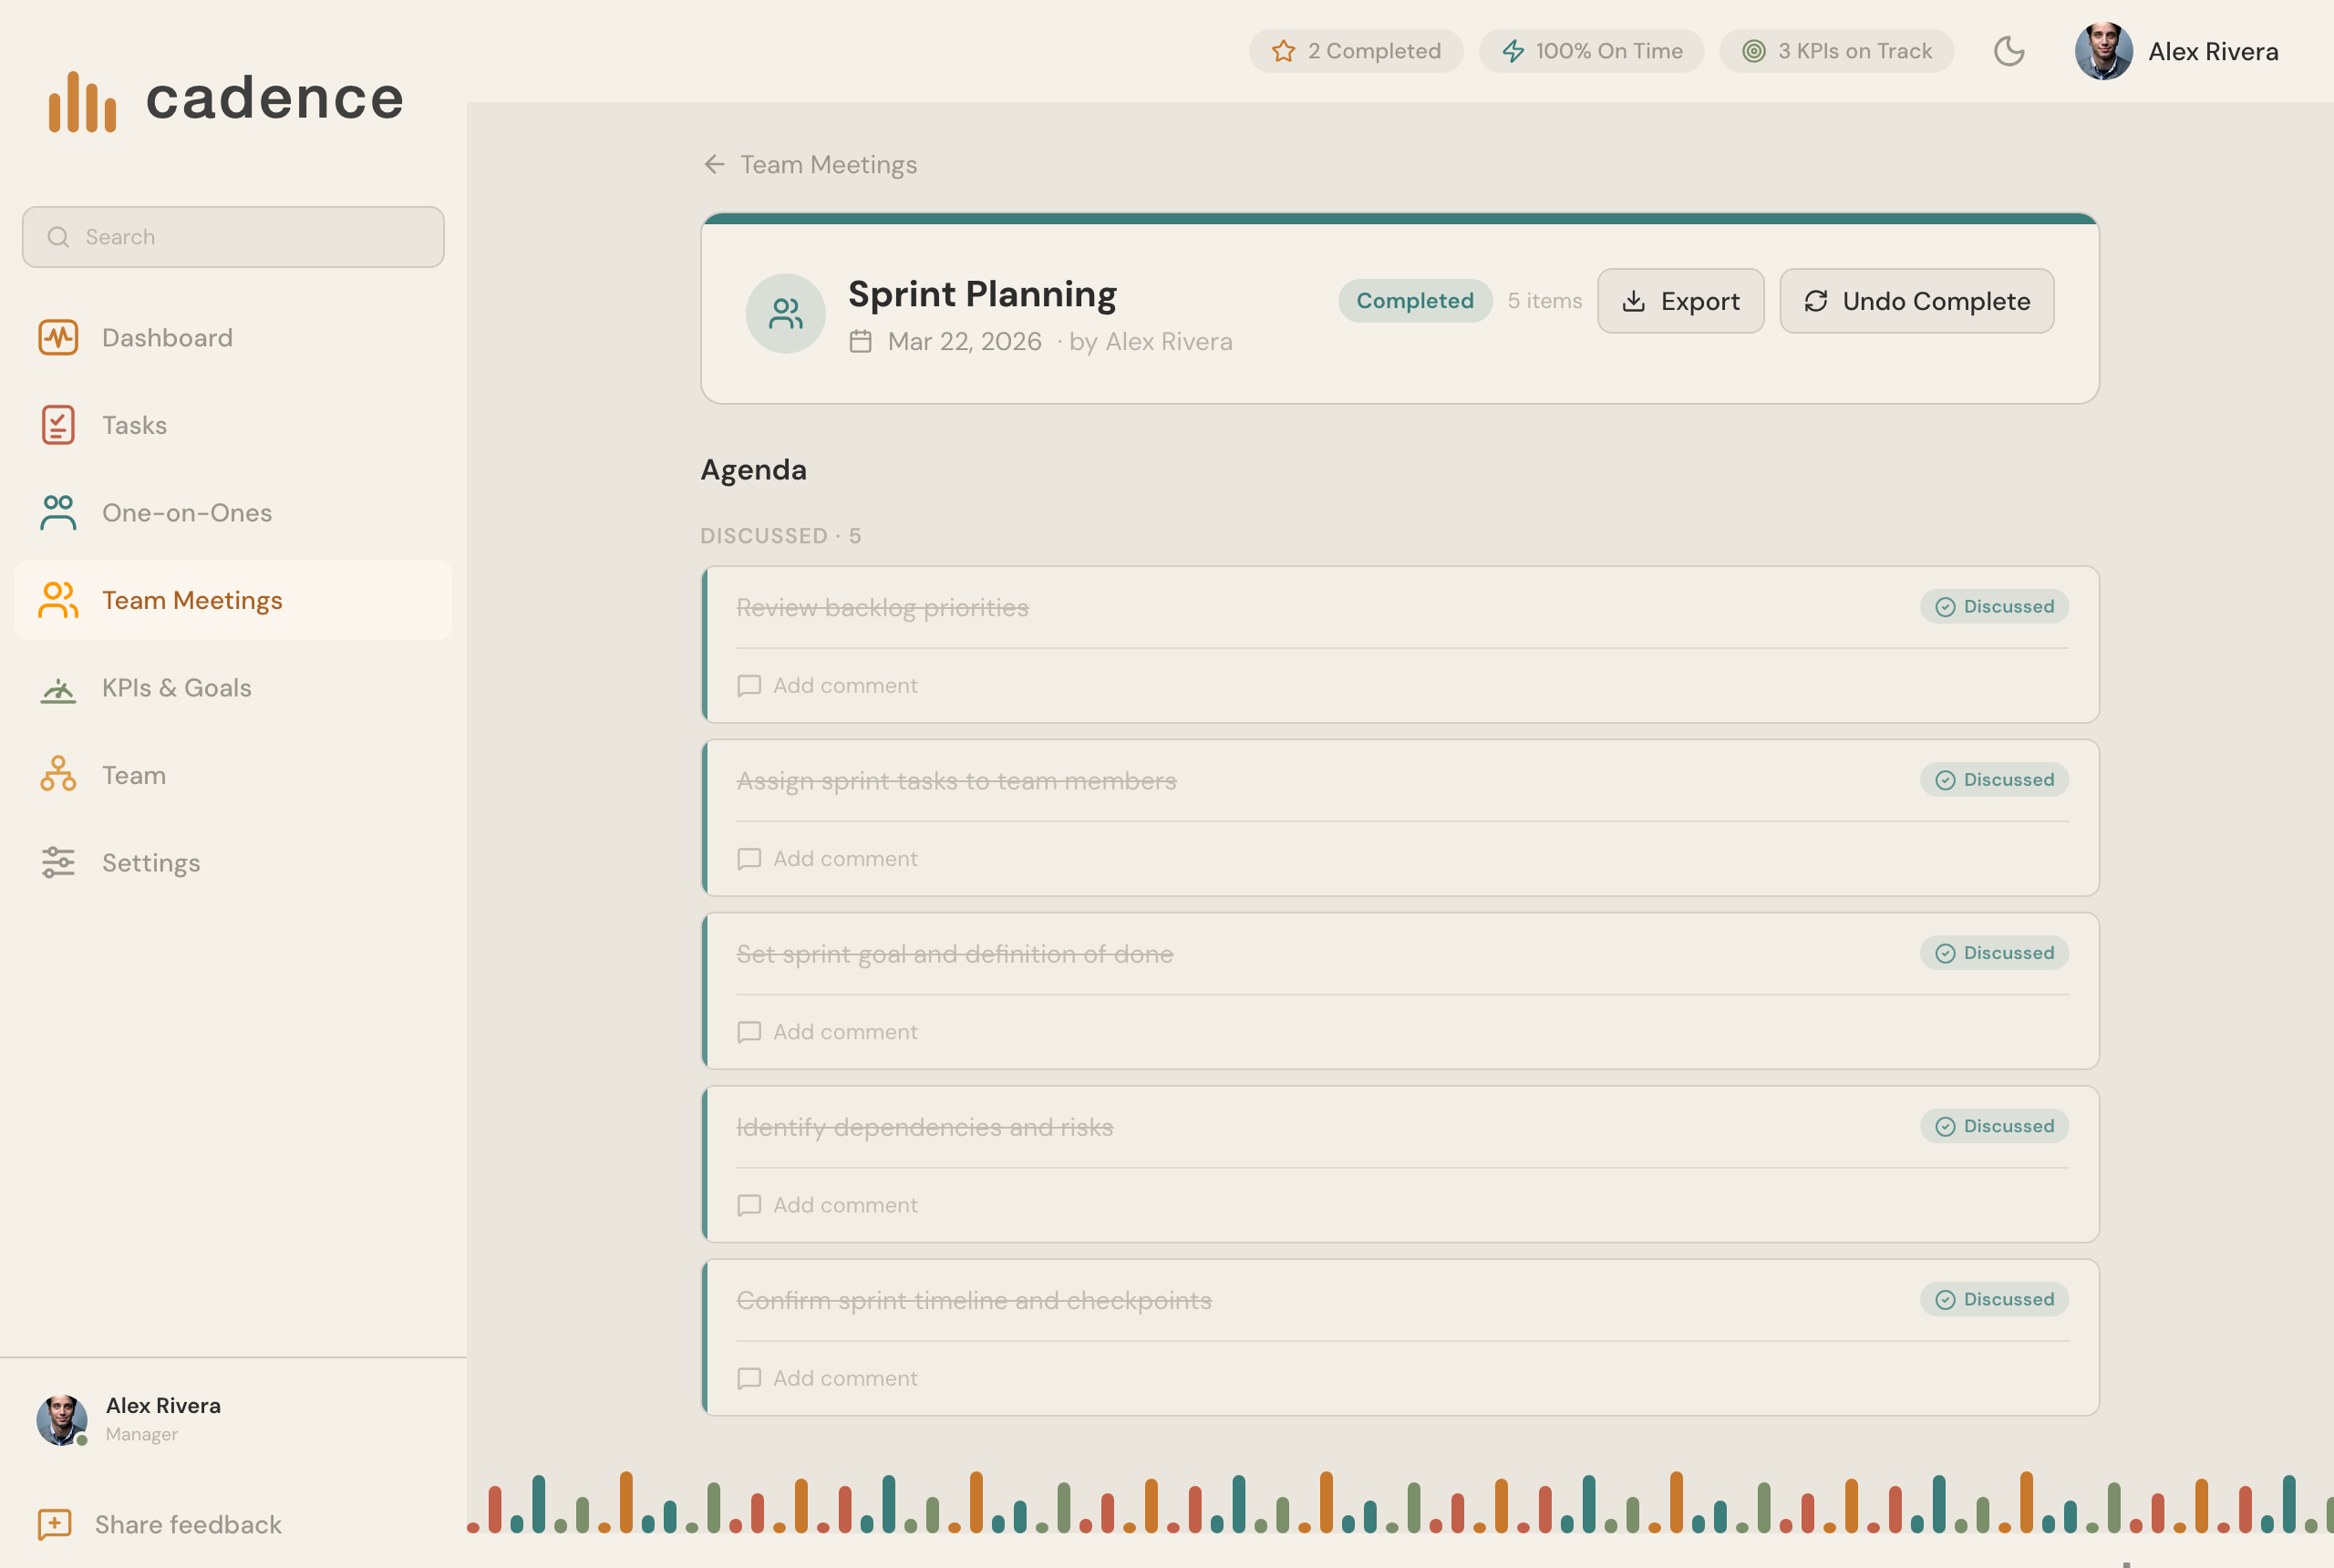Image resolution: width=2334 pixels, height=1568 pixels.
Task: Focus the Search input field
Action: [x=233, y=237]
